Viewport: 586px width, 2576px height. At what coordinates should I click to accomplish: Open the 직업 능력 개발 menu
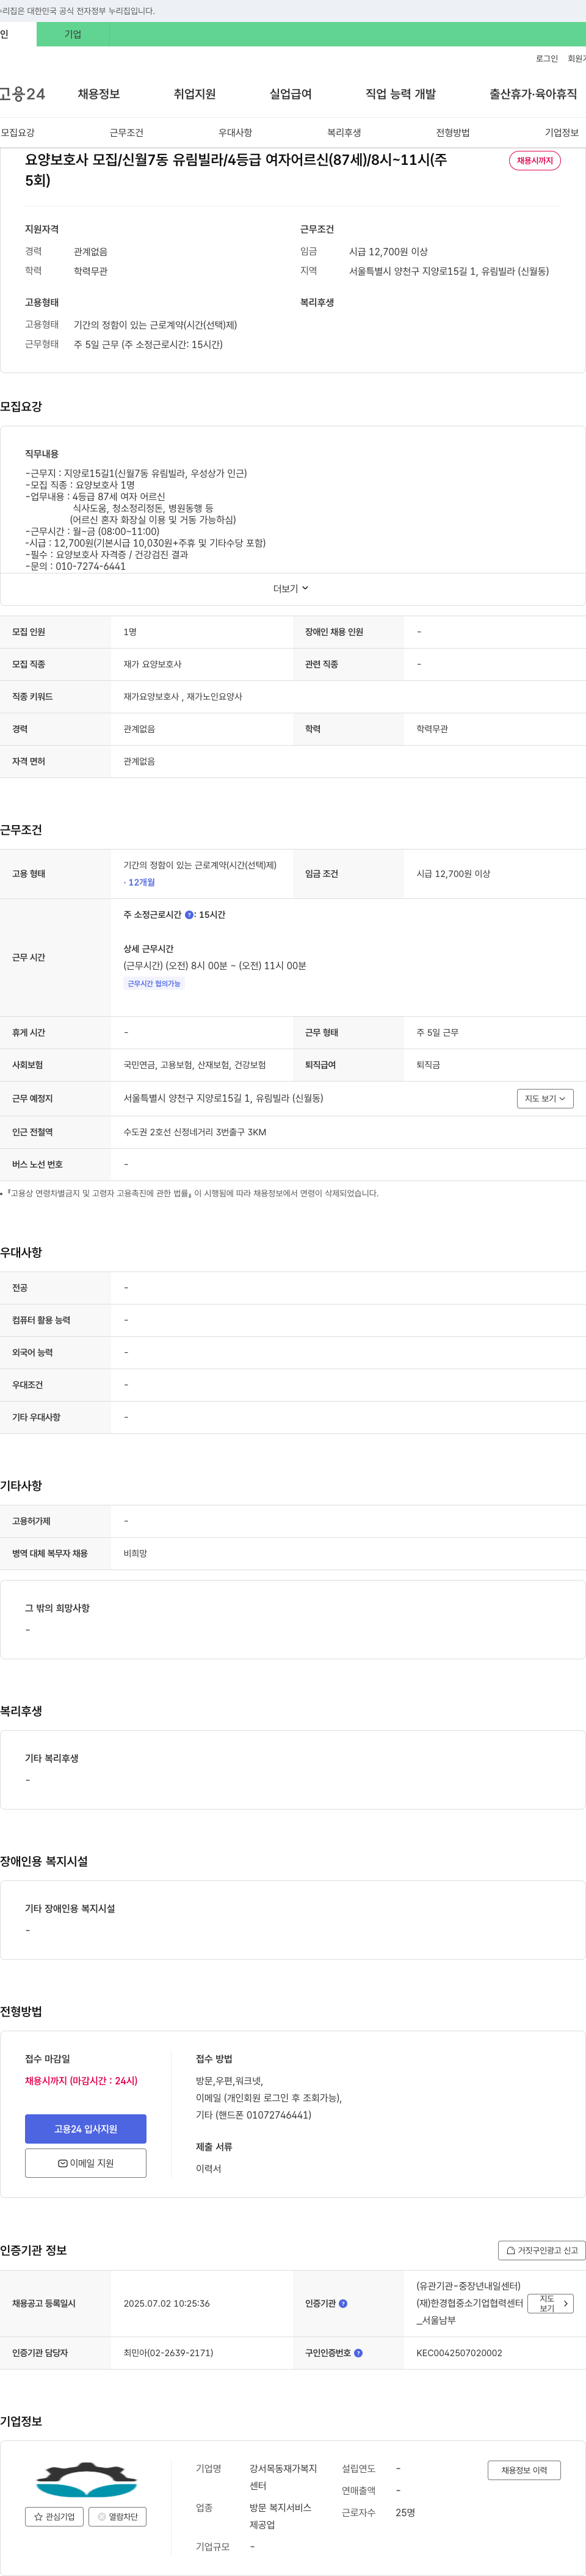point(400,94)
